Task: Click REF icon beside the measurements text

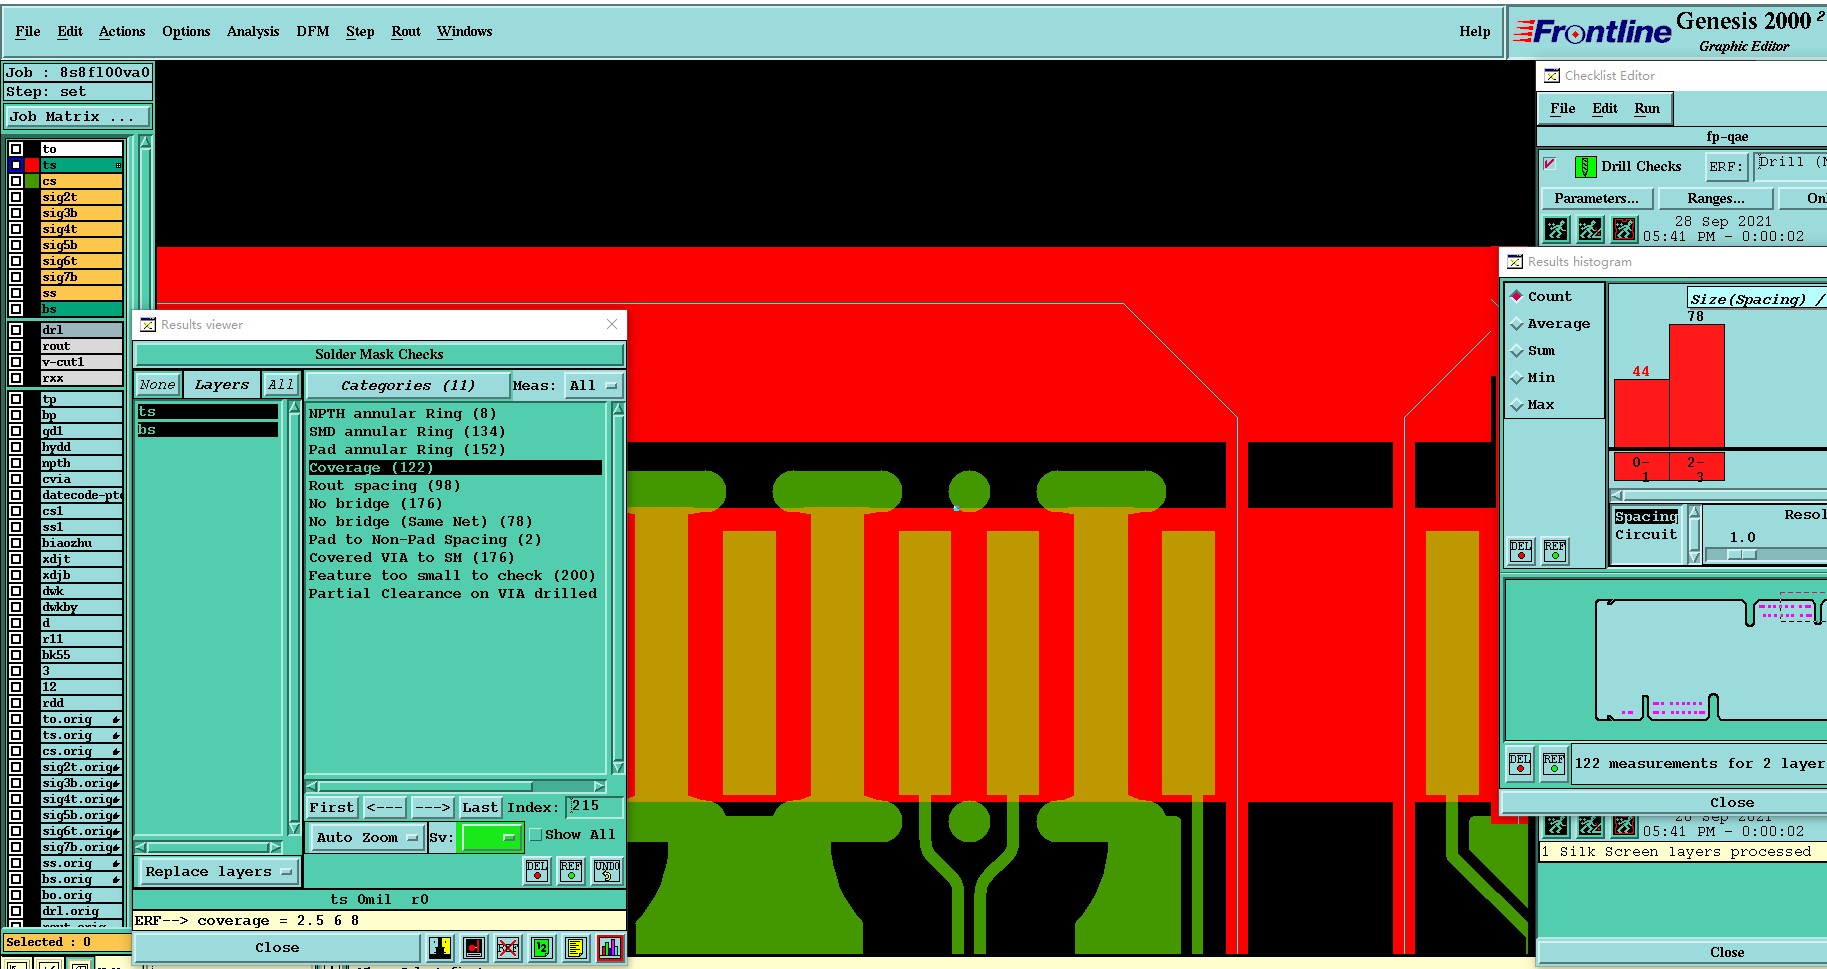Action: click(1554, 764)
